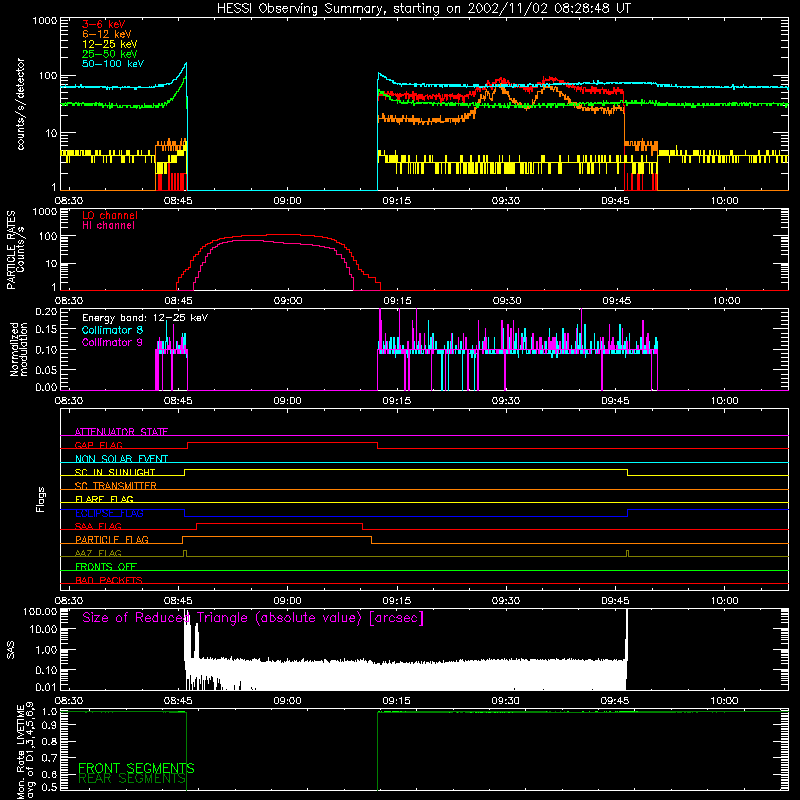Click the REAR SEGMENTS livetime legend

(132, 779)
